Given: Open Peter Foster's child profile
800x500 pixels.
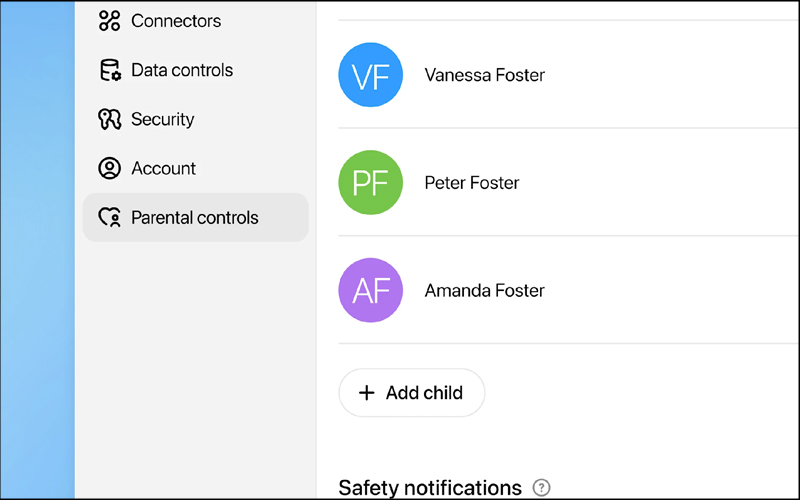Looking at the screenshot, I should pos(472,183).
